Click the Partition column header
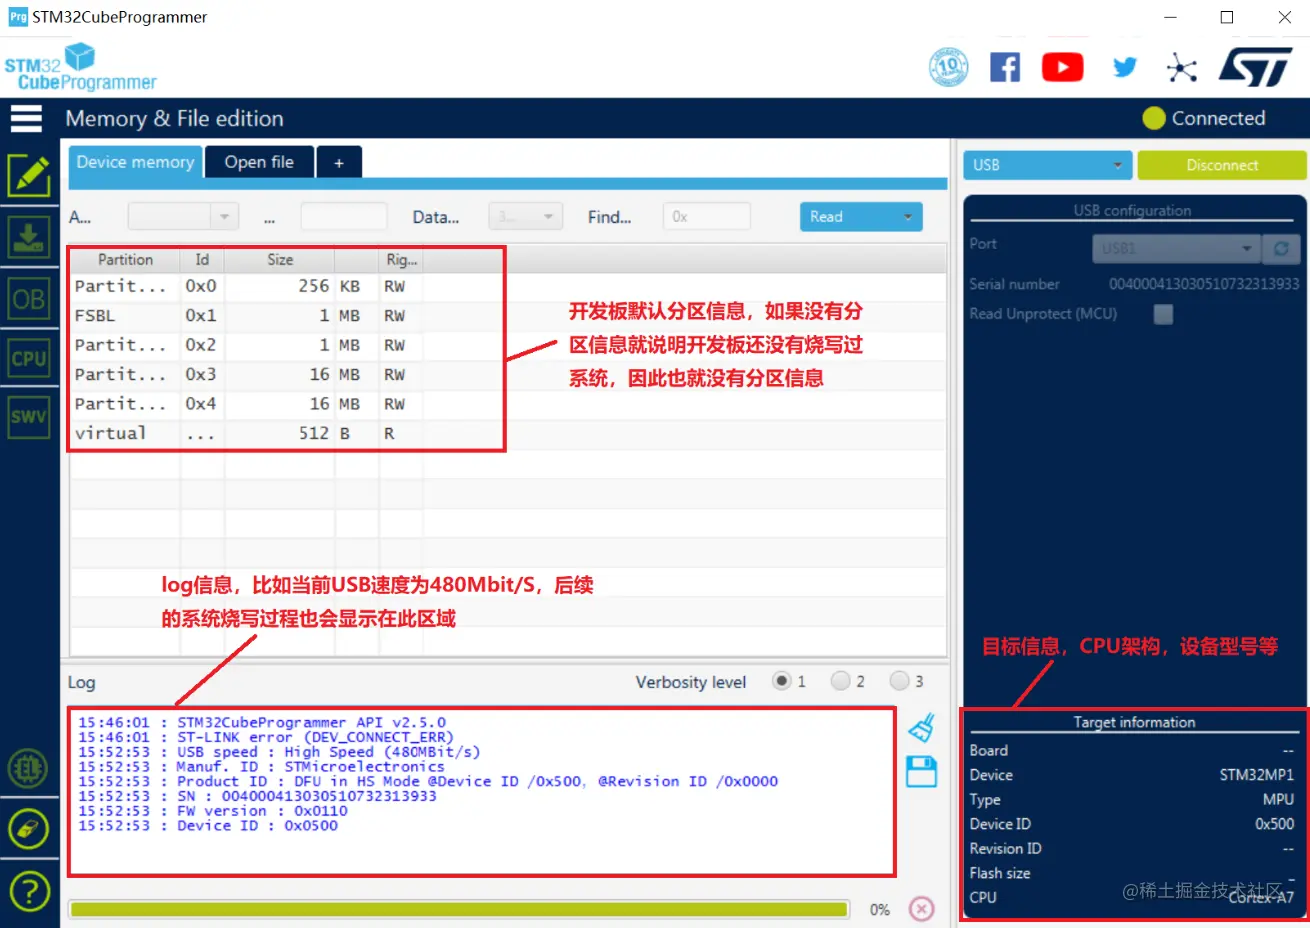 tap(125, 260)
